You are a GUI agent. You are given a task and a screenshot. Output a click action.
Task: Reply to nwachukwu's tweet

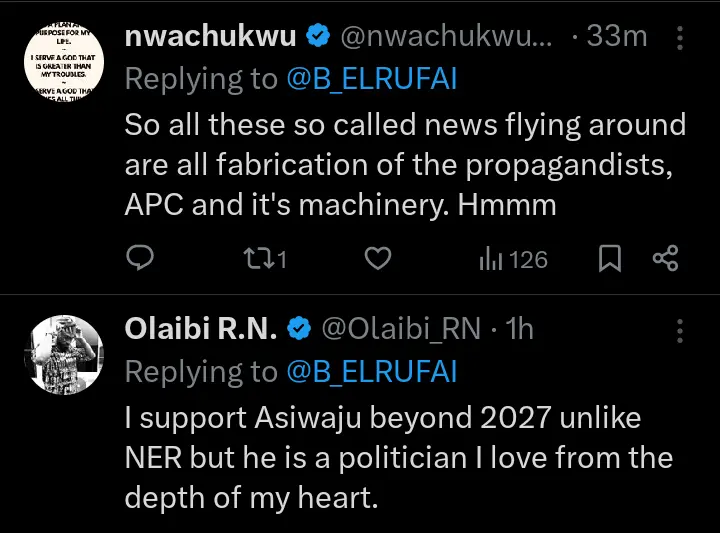(x=141, y=260)
